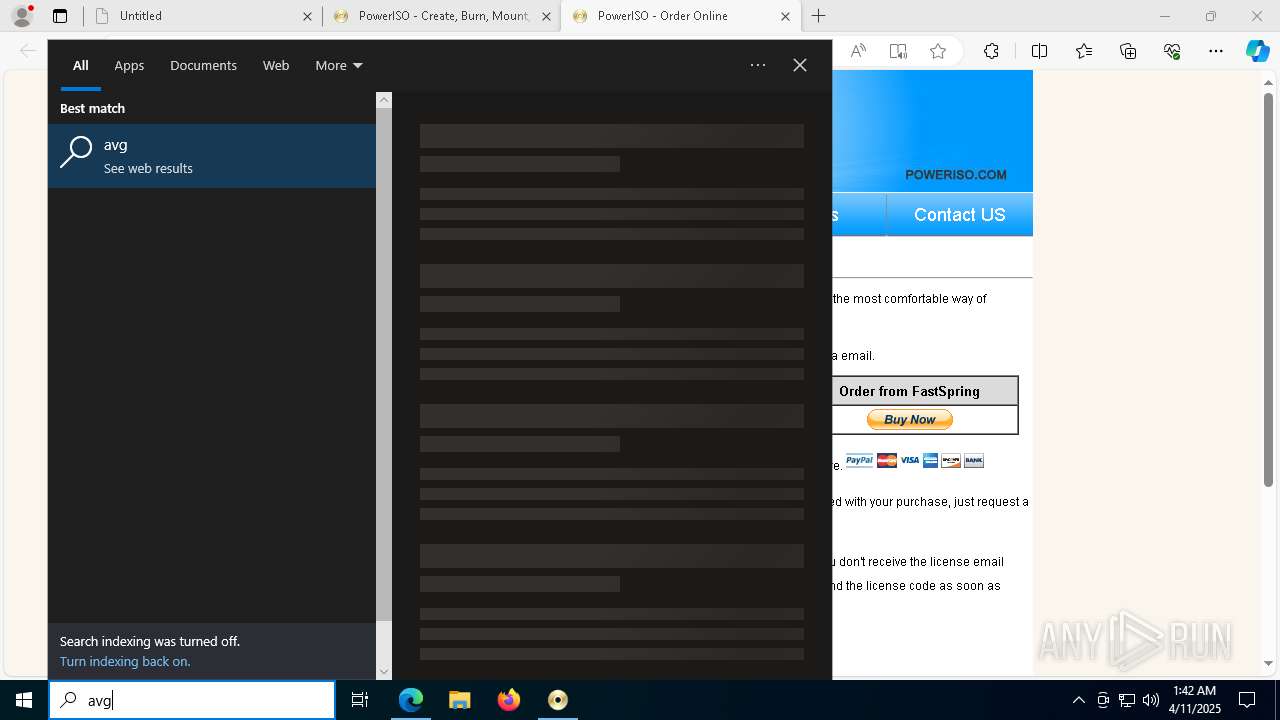Open the All search filter tab
Viewport: 1280px width, 720px height.
click(x=80, y=65)
